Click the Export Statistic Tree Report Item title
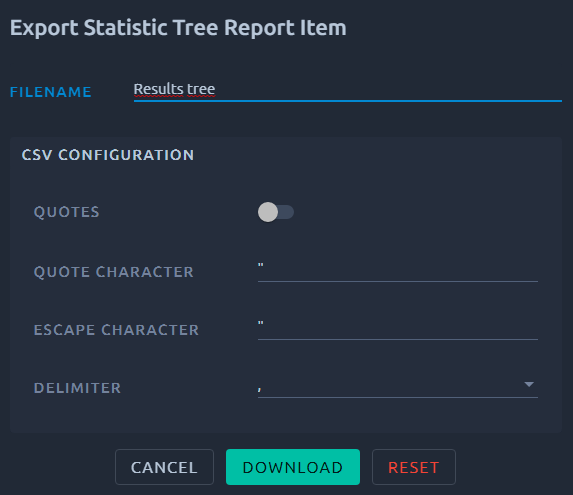This screenshot has width=573, height=495. [178, 28]
